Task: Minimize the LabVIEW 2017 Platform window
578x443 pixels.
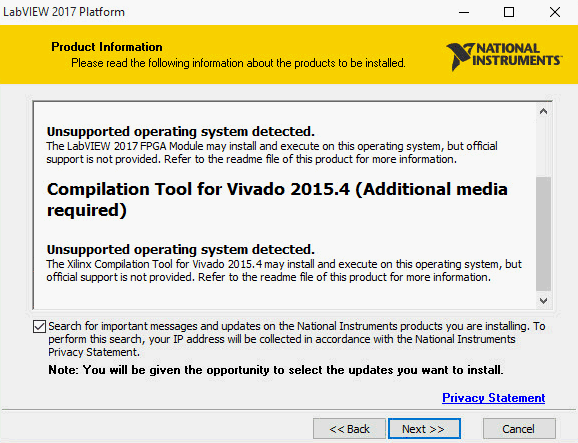Action: pyautogui.click(x=464, y=12)
